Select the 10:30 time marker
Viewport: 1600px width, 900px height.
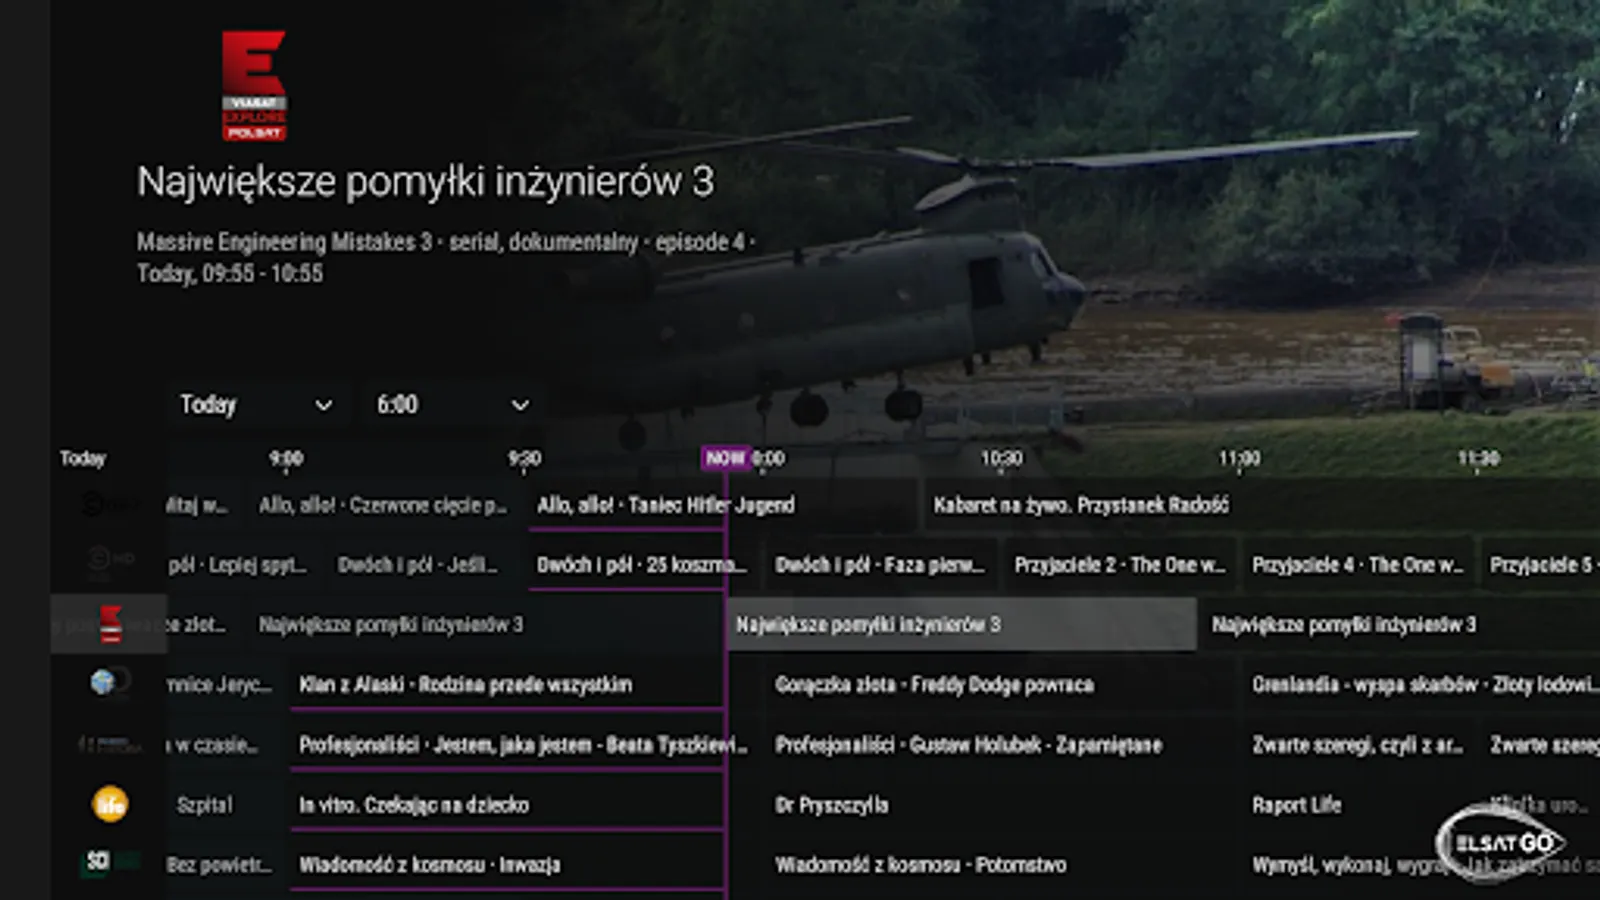point(1001,458)
